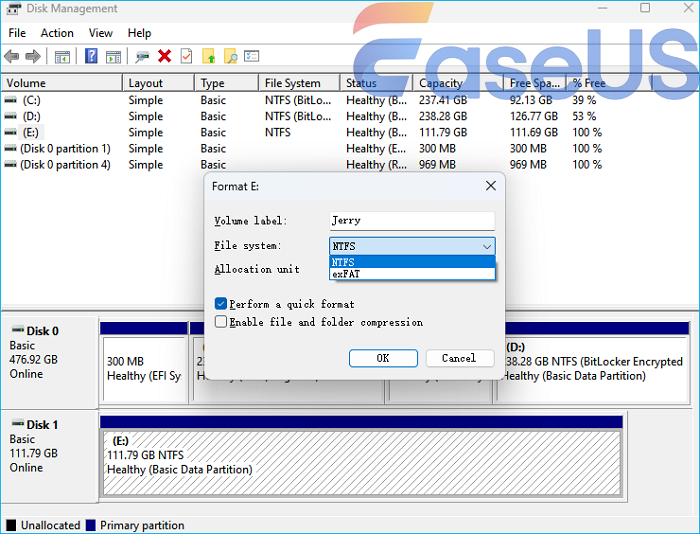The height and width of the screenshot is (534, 700).
Task: Click the Back arrow toolbar icon
Action: (12, 57)
